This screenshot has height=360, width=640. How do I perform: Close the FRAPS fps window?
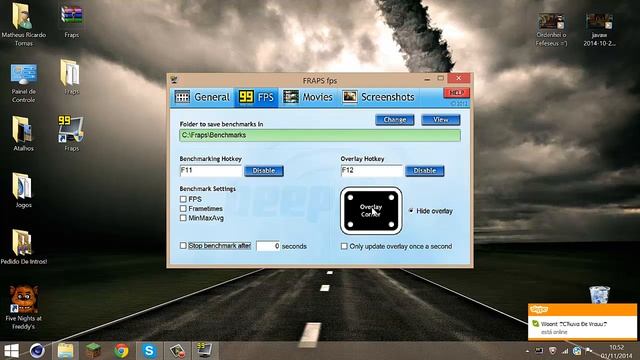459,78
